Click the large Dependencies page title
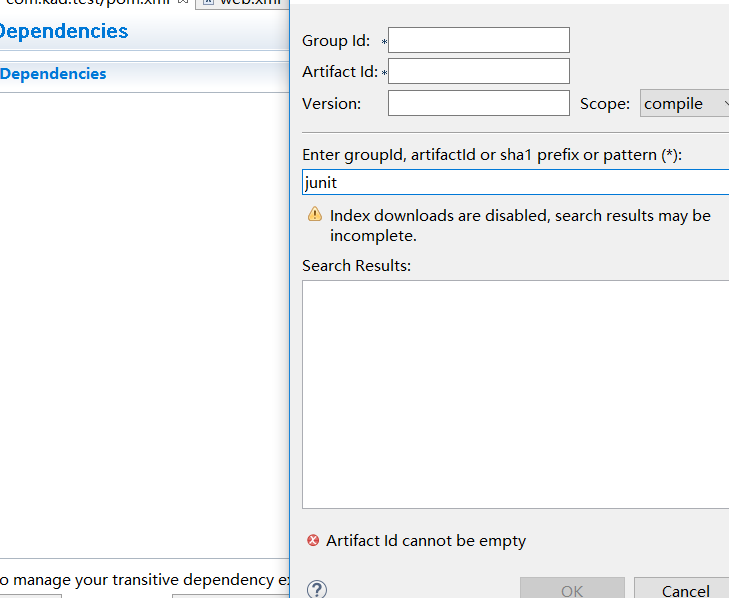The width and height of the screenshot is (729, 598). (x=64, y=31)
